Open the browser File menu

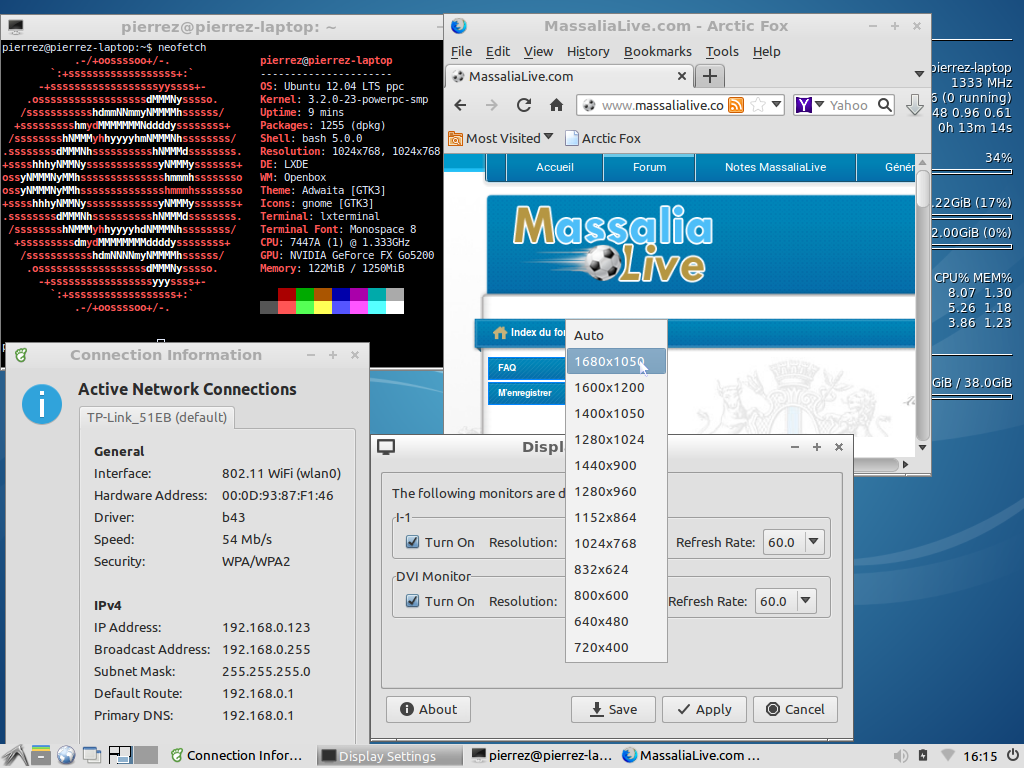[461, 52]
